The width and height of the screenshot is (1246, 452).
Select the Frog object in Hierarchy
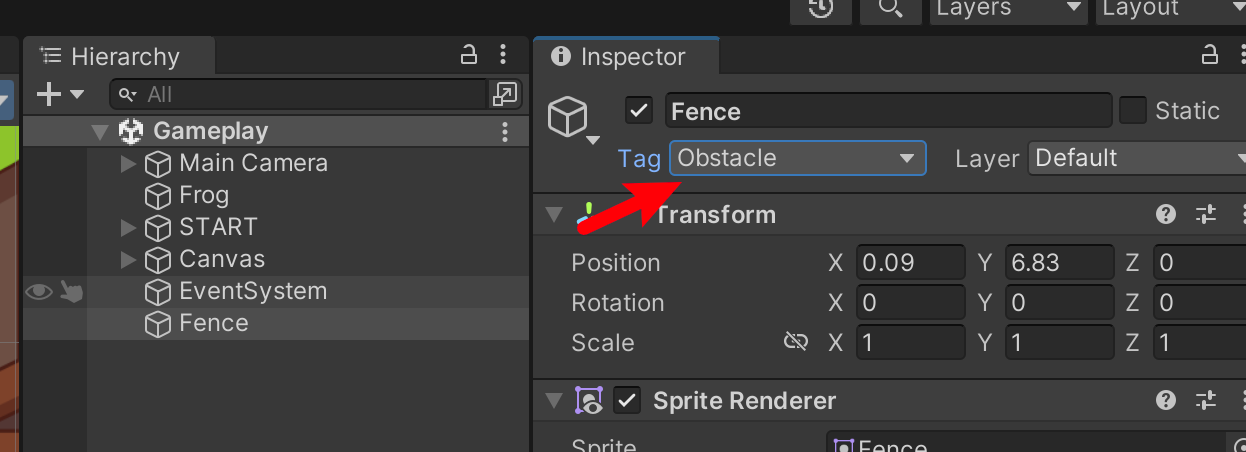click(x=204, y=195)
